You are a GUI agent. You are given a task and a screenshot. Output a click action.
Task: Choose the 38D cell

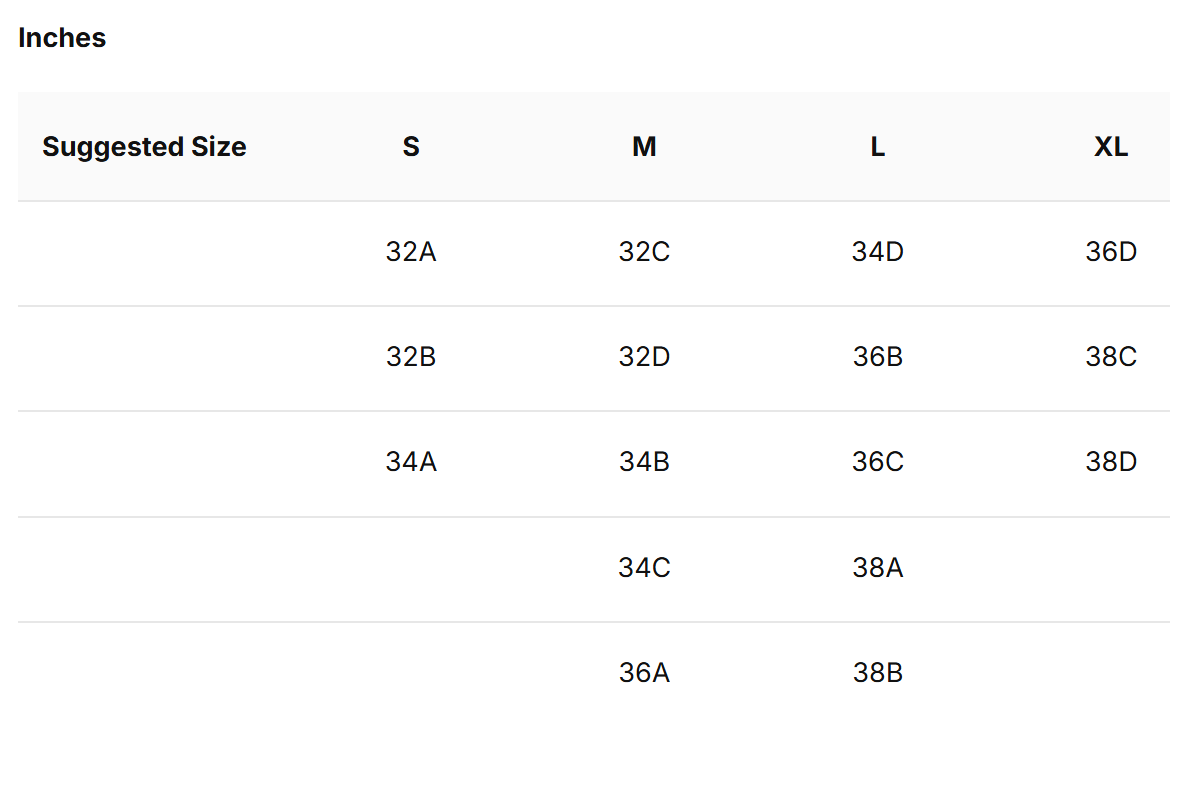tap(1111, 461)
